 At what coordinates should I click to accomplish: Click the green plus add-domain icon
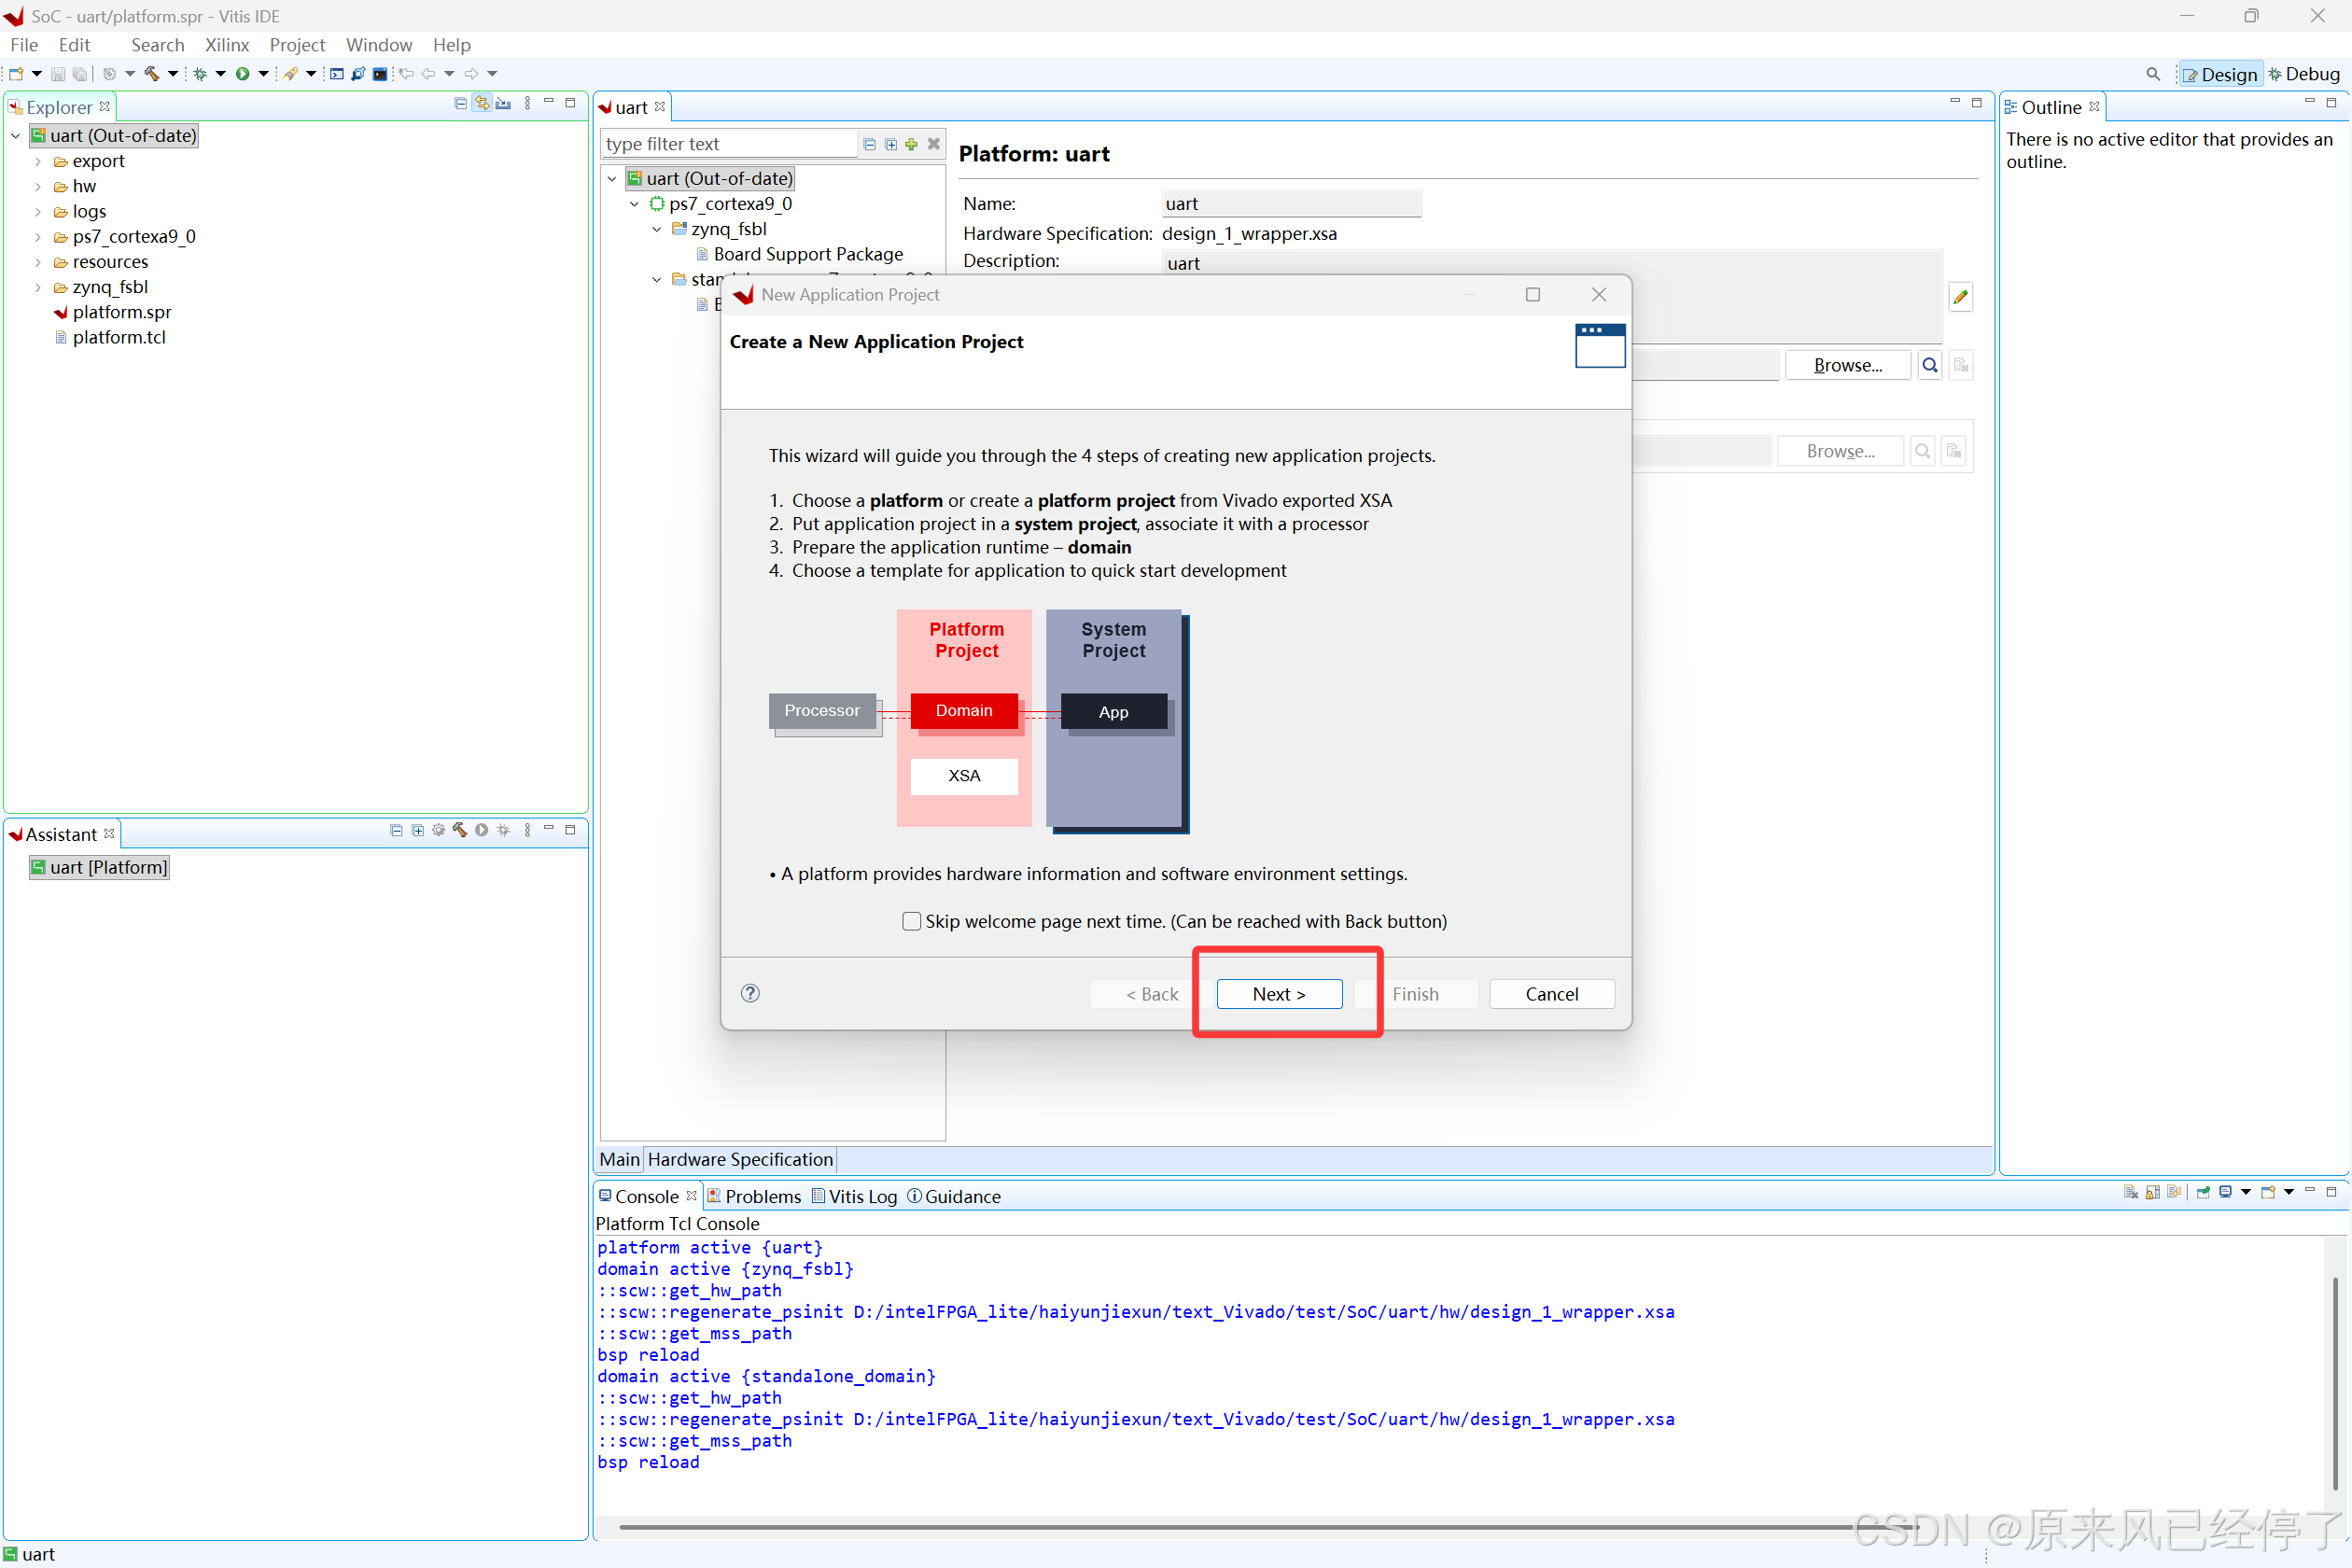click(x=911, y=144)
